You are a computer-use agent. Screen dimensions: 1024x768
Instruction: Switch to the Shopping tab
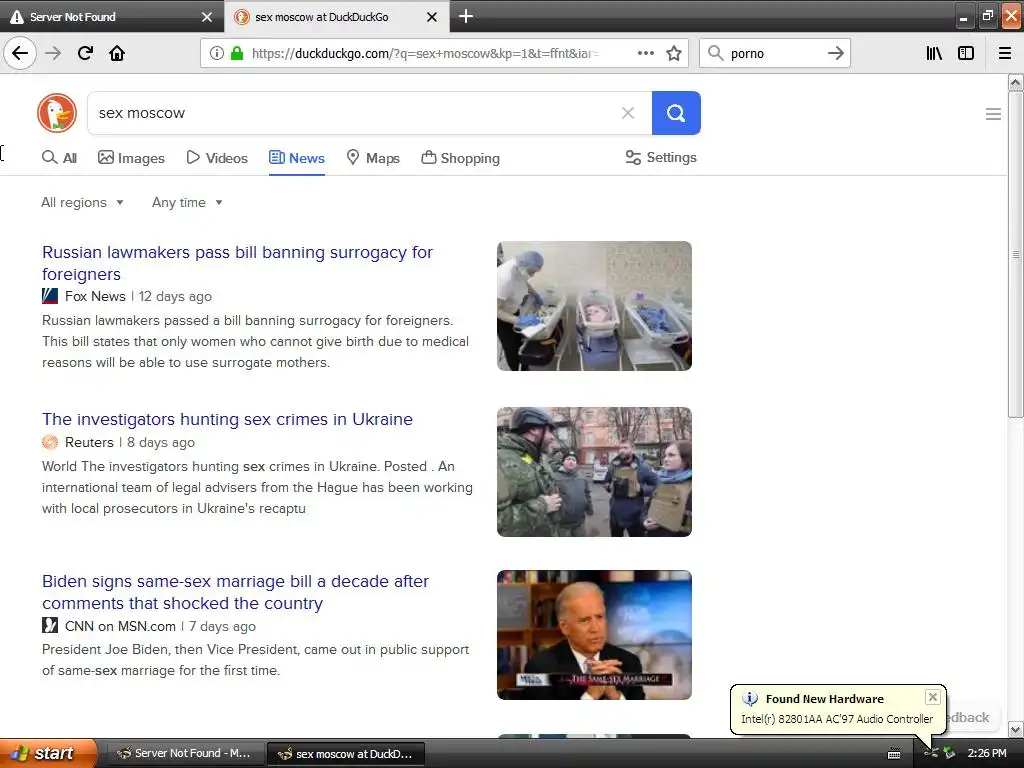(x=460, y=158)
